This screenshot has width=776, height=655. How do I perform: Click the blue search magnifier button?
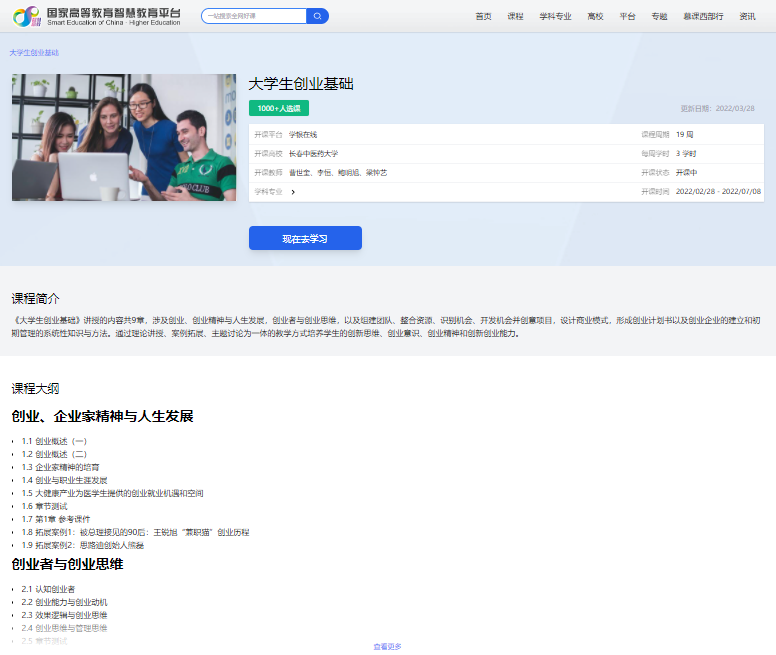(318, 16)
